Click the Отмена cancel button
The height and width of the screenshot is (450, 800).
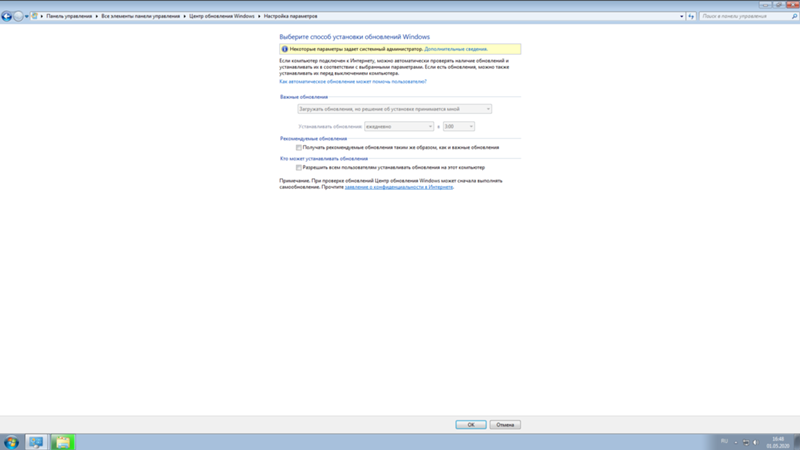[x=505, y=424]
